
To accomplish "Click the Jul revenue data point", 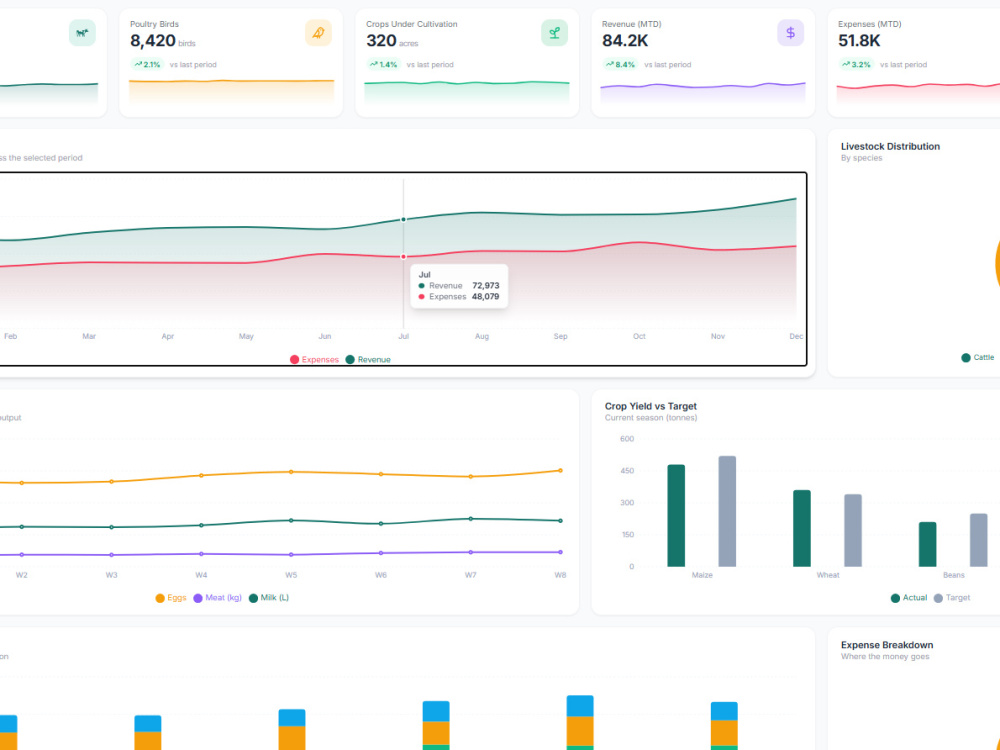I will coord(403,219).
